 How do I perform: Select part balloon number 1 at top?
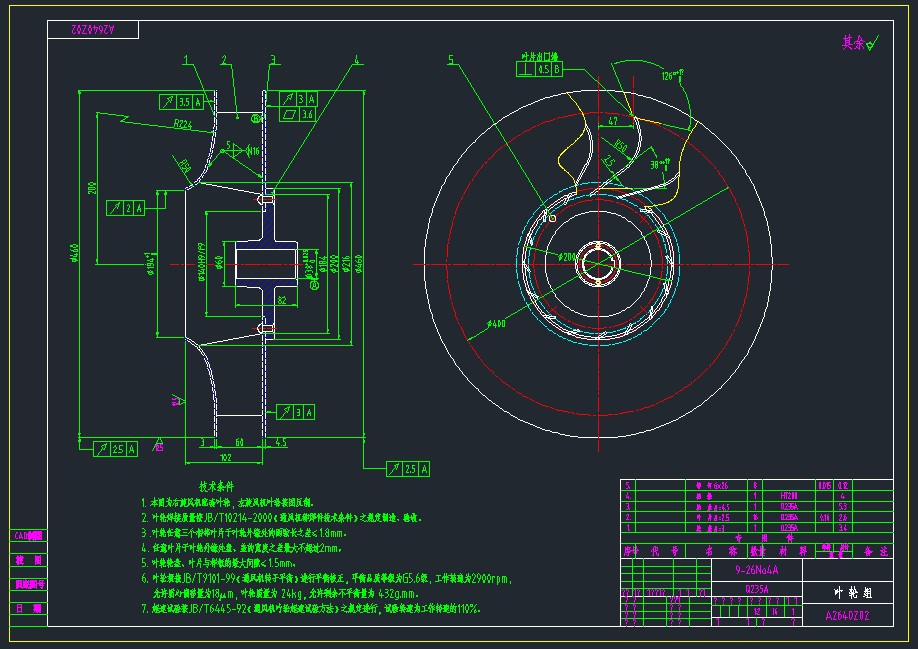point(185,60)
